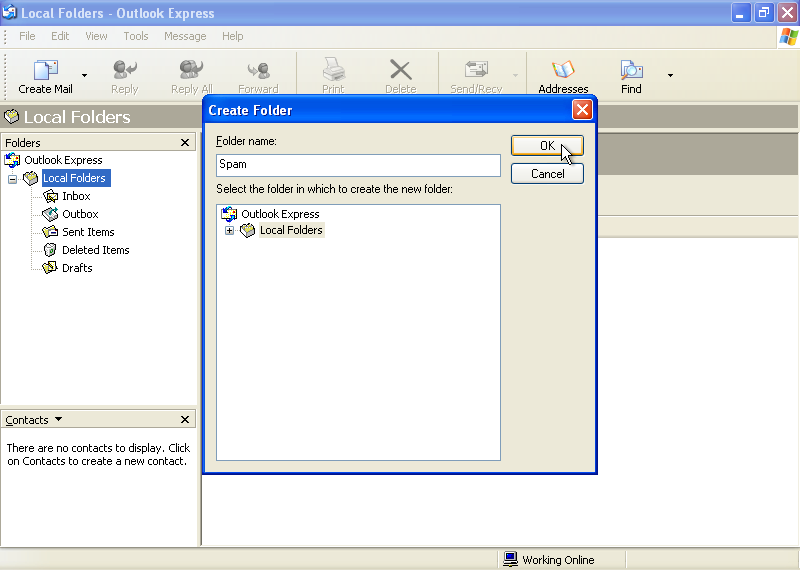The width and height of the screenshot is (800, 570).
Task: Open the Deleted Items folder
Action: [95, 250]
